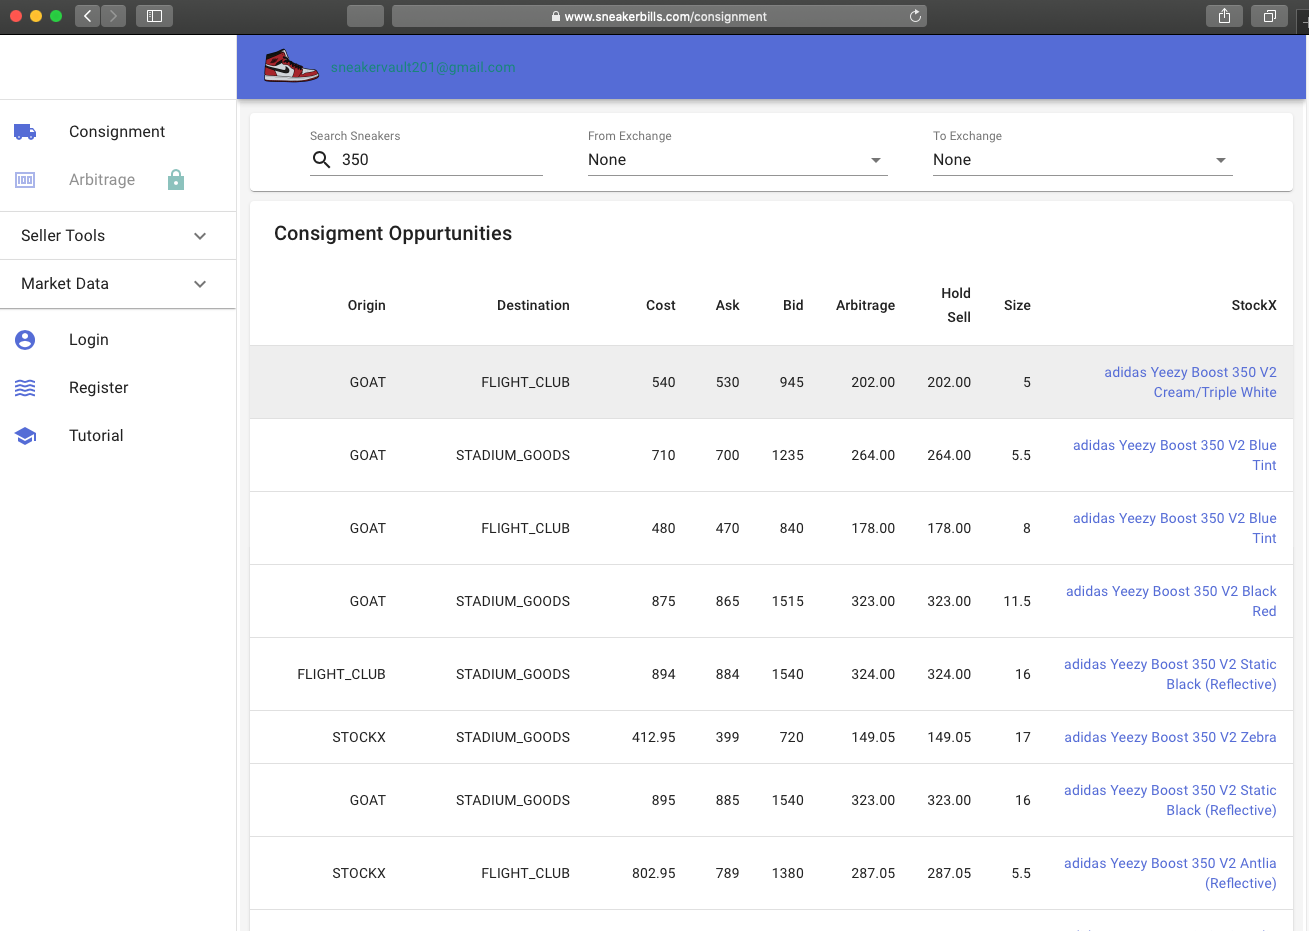Click Safari forward arrow button
1309x931 pixels.
[113, 16]
